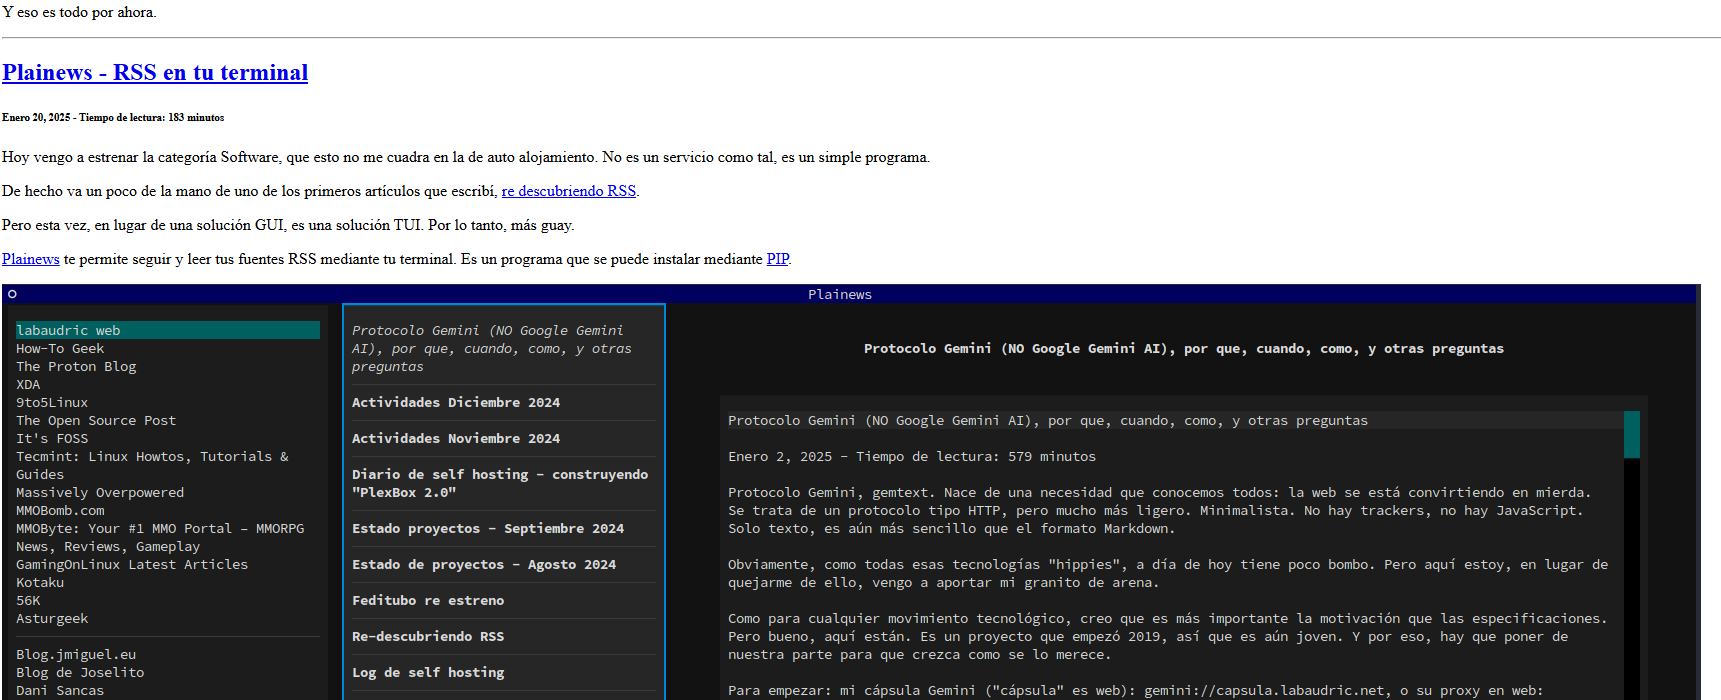Viewport: 1721px width, 700px height.
Task: Click the PIP hyperlink
Action: (777, 259)
